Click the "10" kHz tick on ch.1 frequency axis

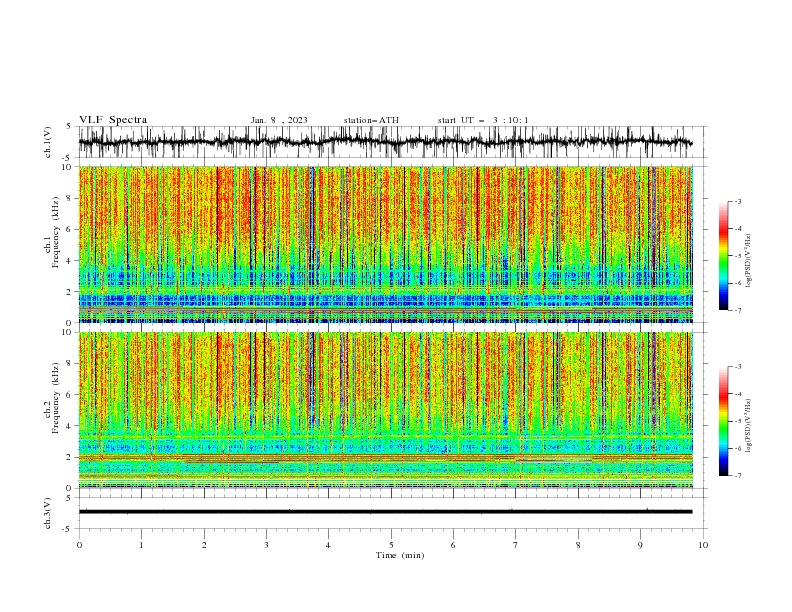click(66, 167)
